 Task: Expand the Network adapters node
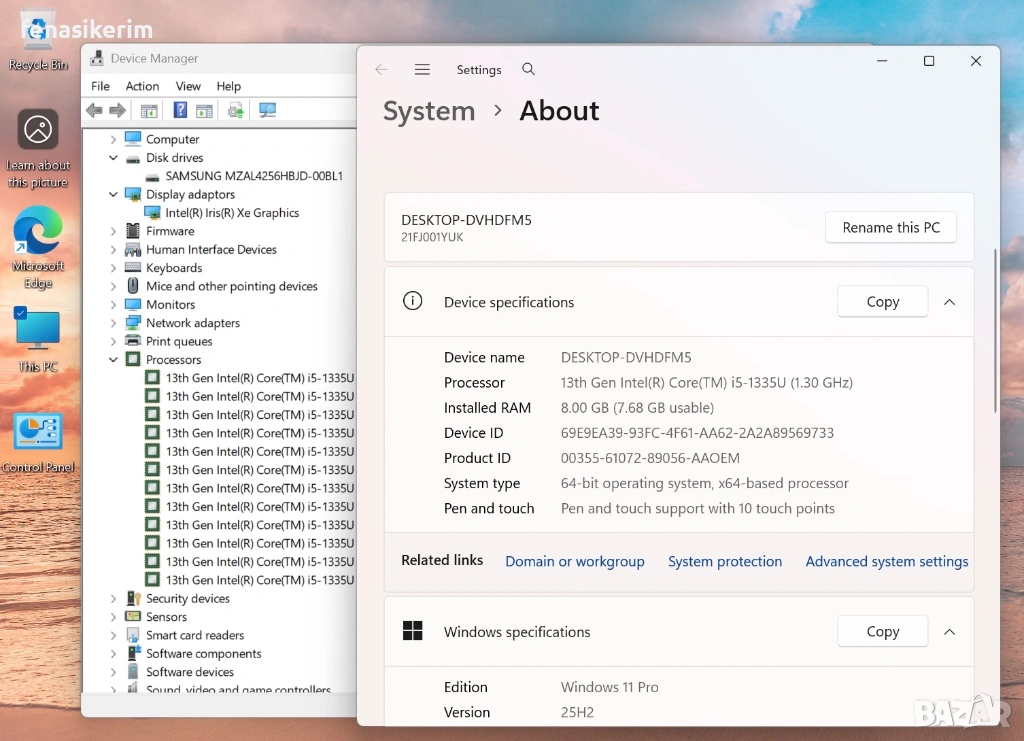point(113,323)
